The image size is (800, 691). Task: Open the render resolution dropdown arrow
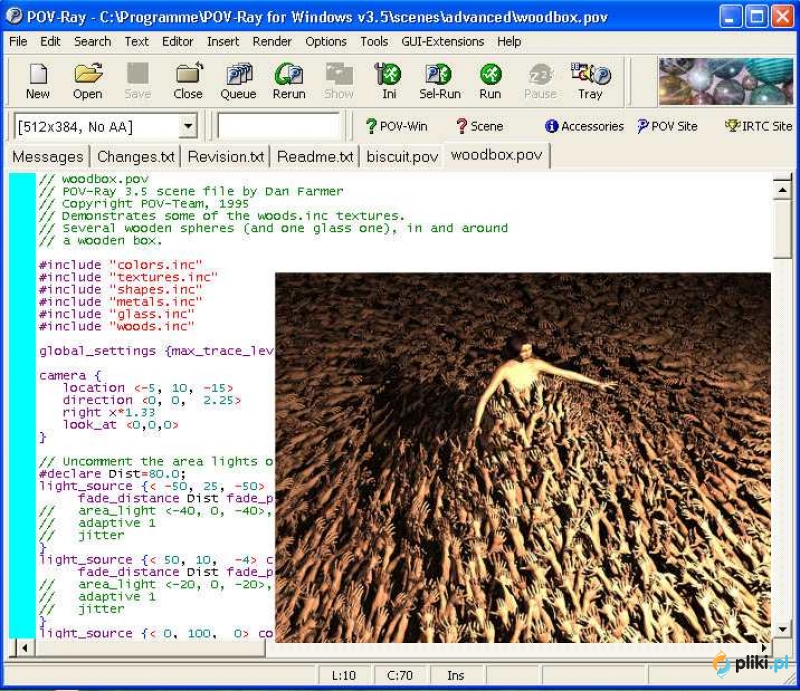(188, 126)
